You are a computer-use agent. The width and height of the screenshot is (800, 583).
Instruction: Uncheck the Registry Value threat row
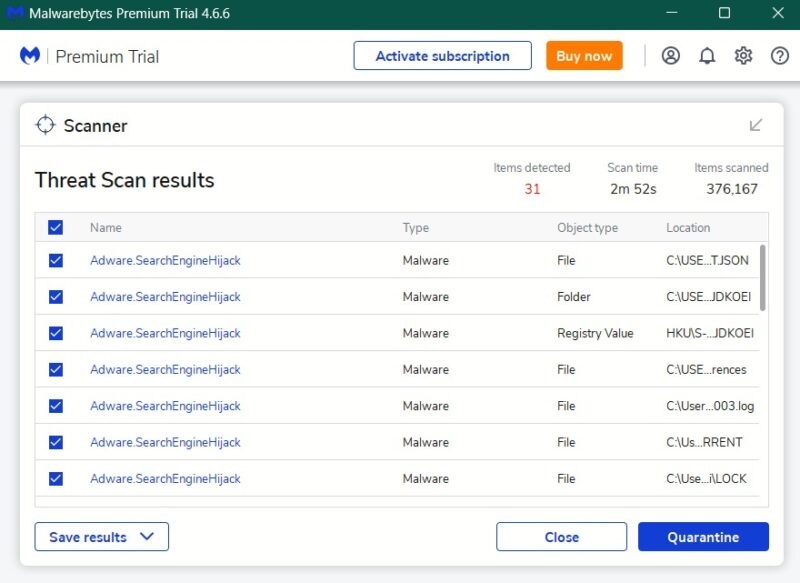coord(55,333)
